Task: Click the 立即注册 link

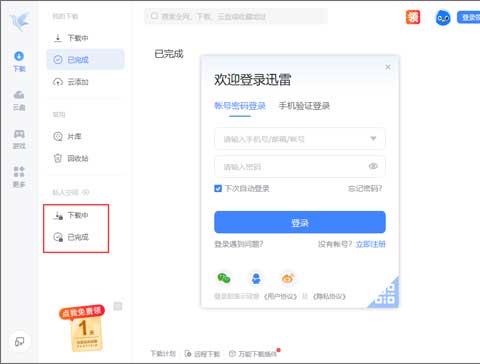Action: [x=371, y=244]
